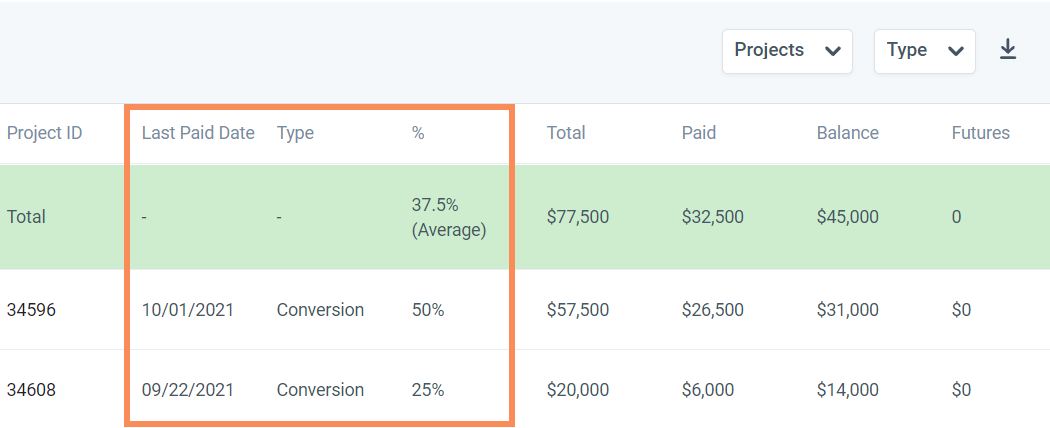Click the Paid column header
This screenshot has width=1050, height=428.
coord(699,133)
